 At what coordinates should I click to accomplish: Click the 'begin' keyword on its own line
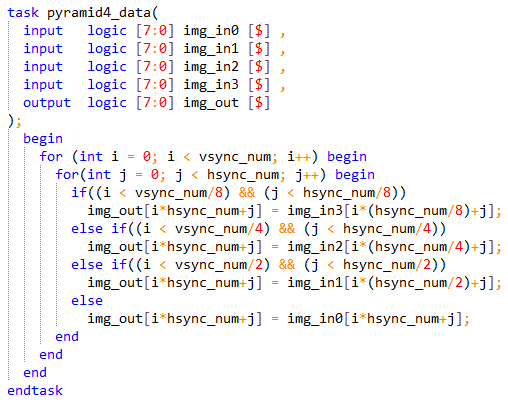[x=43, y=139]
